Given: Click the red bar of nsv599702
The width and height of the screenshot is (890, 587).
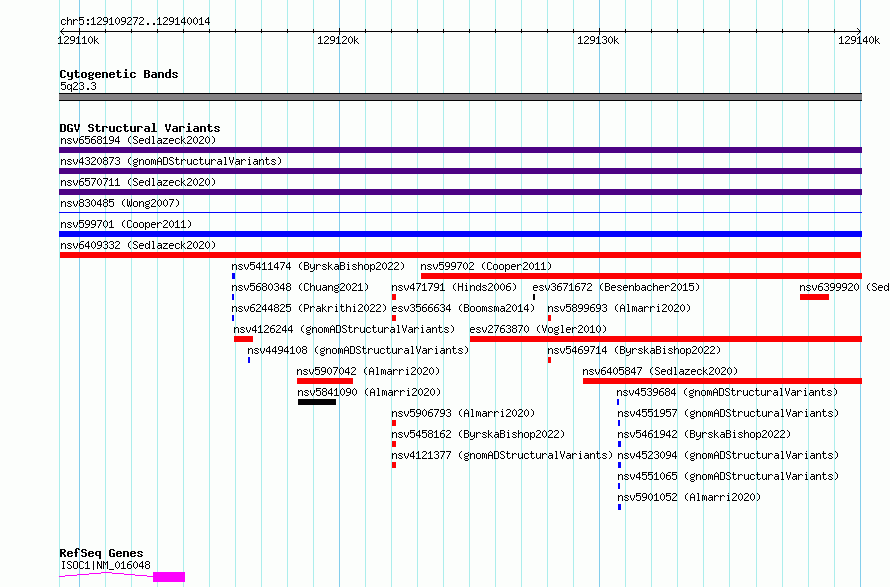Looking at the screenshot, I should pyautogui.click(x=641, y=276).
